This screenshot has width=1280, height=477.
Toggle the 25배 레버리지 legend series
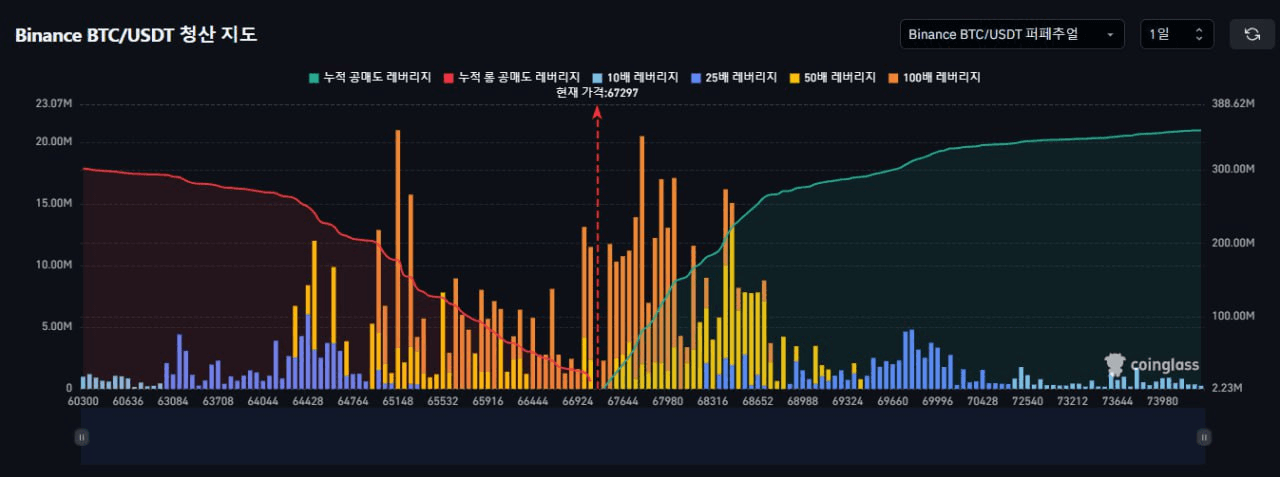coord(733,77)
